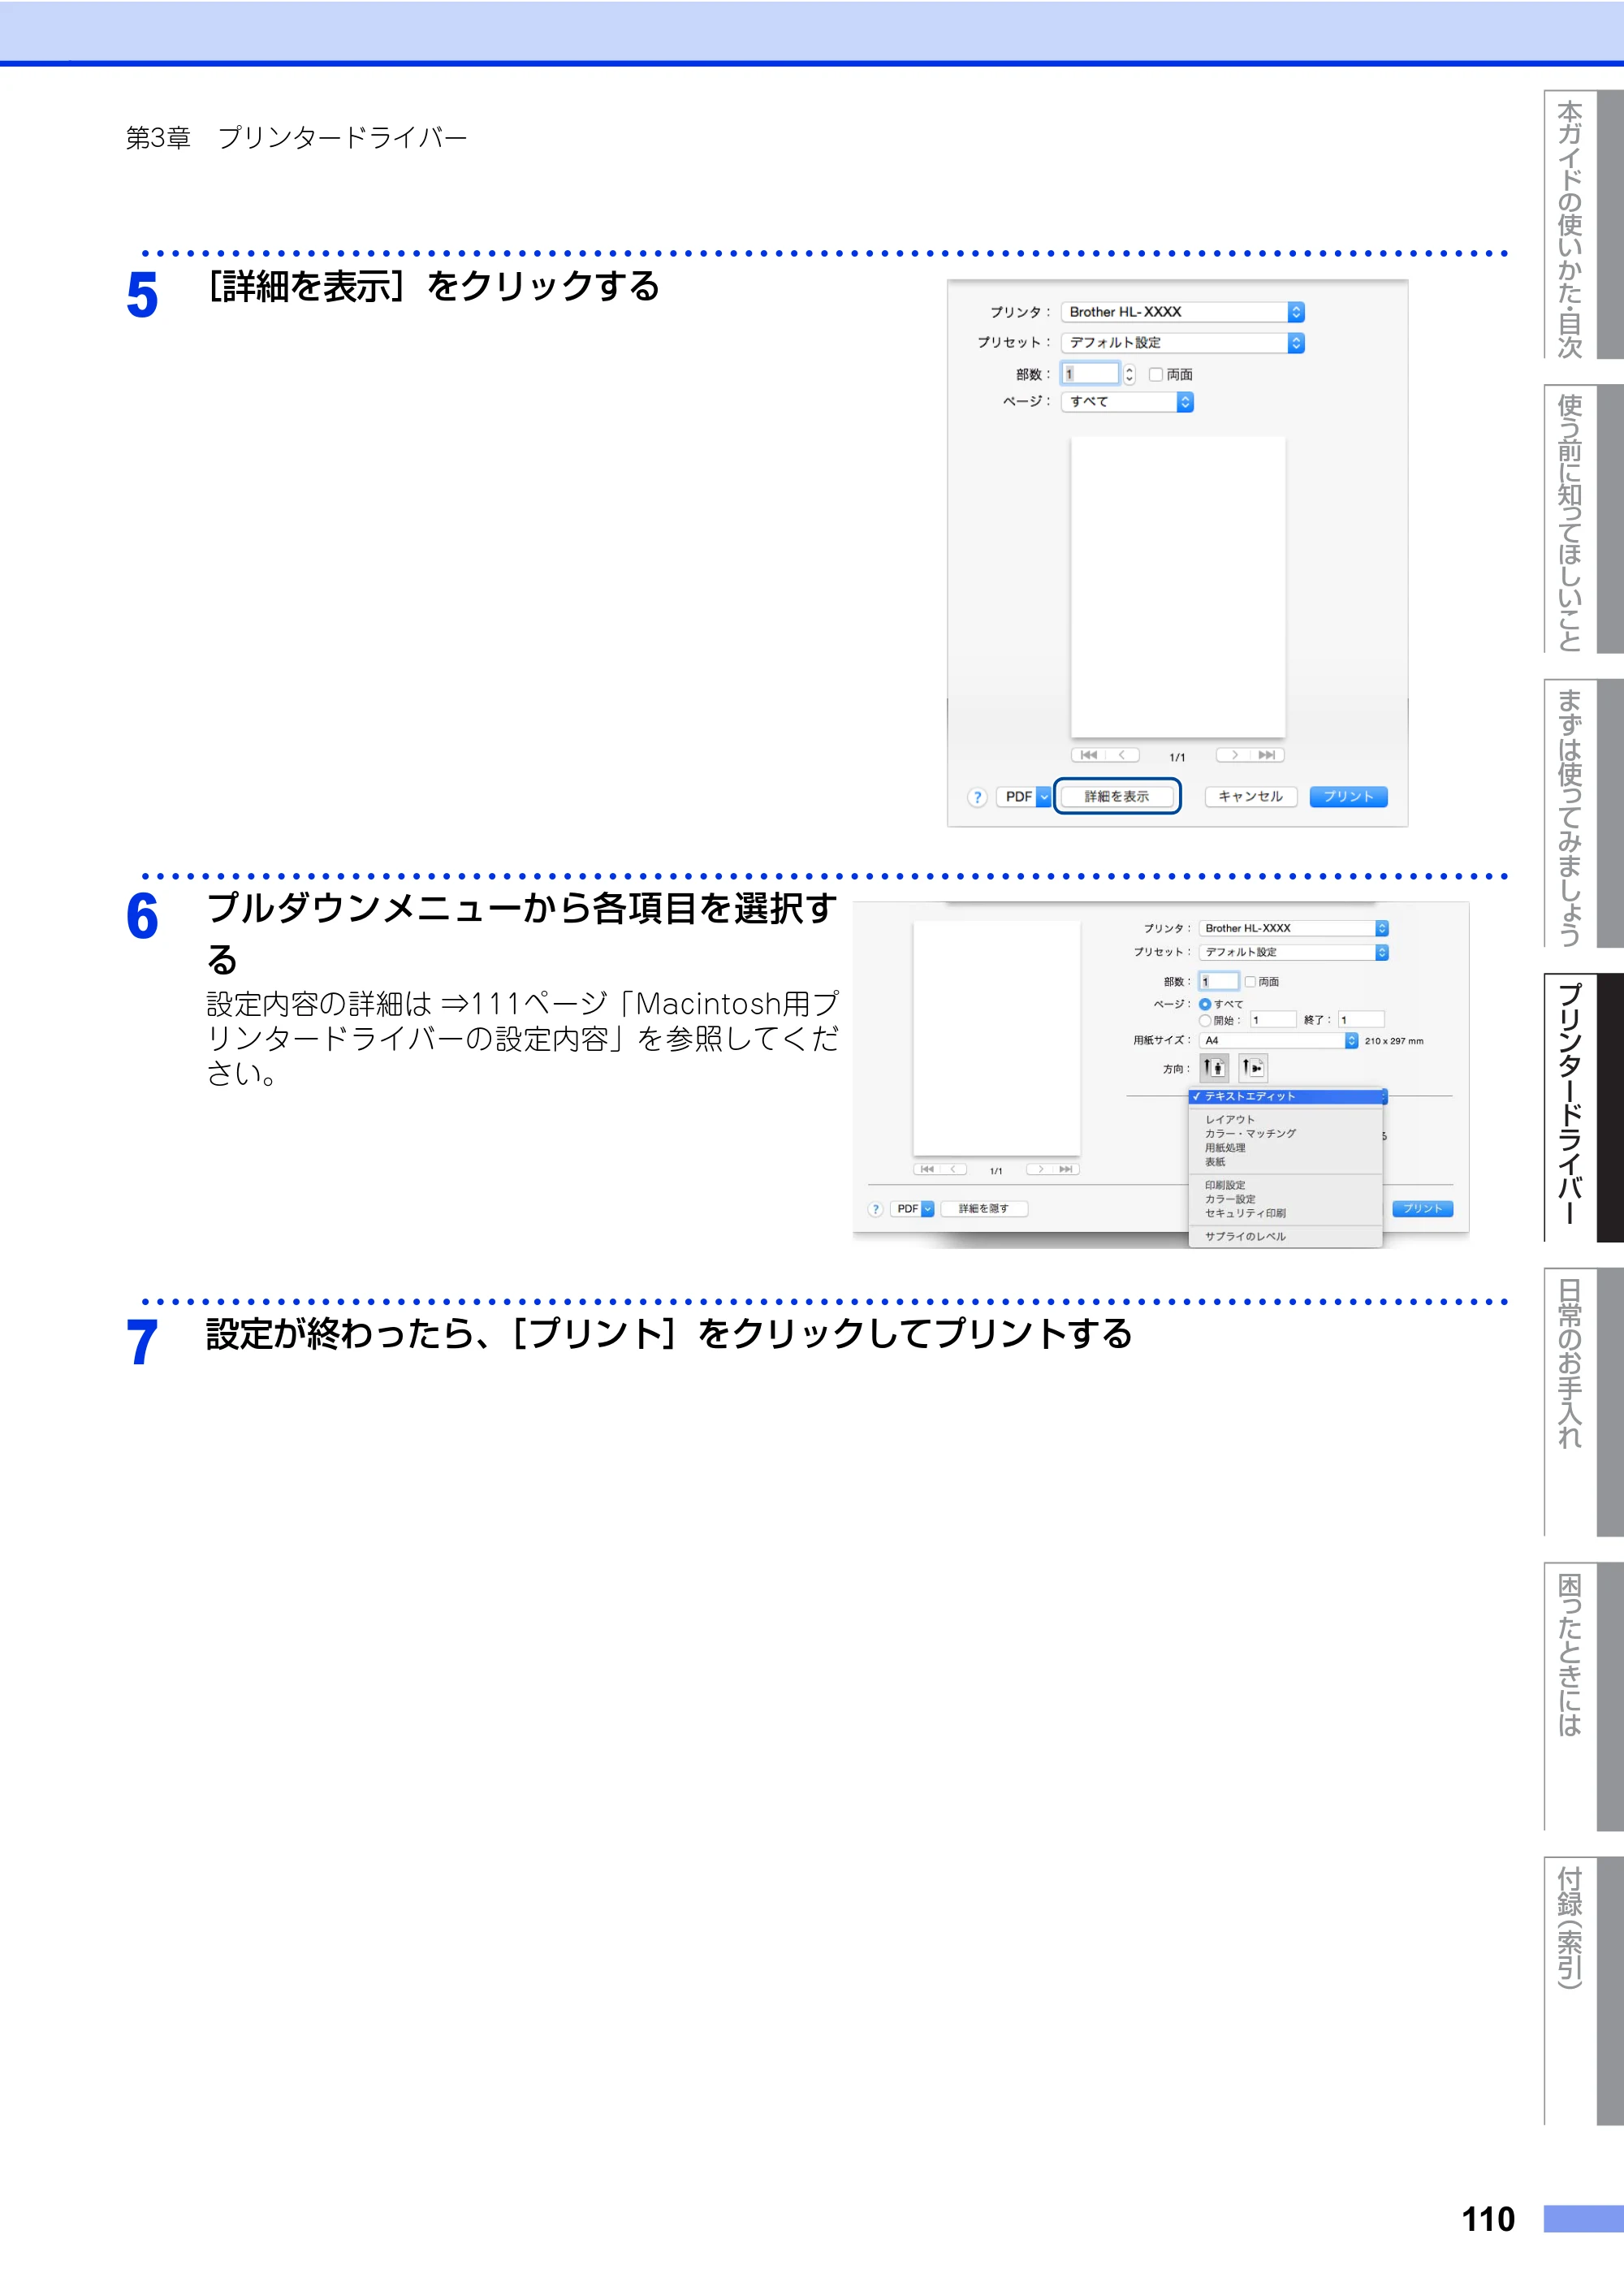Image resolution: width=1624 pixels, height=2295 pixels.
Task: Click the キャンセル button in step 5 dialog
Action: pyautogui.click(x=1251, y=797)
